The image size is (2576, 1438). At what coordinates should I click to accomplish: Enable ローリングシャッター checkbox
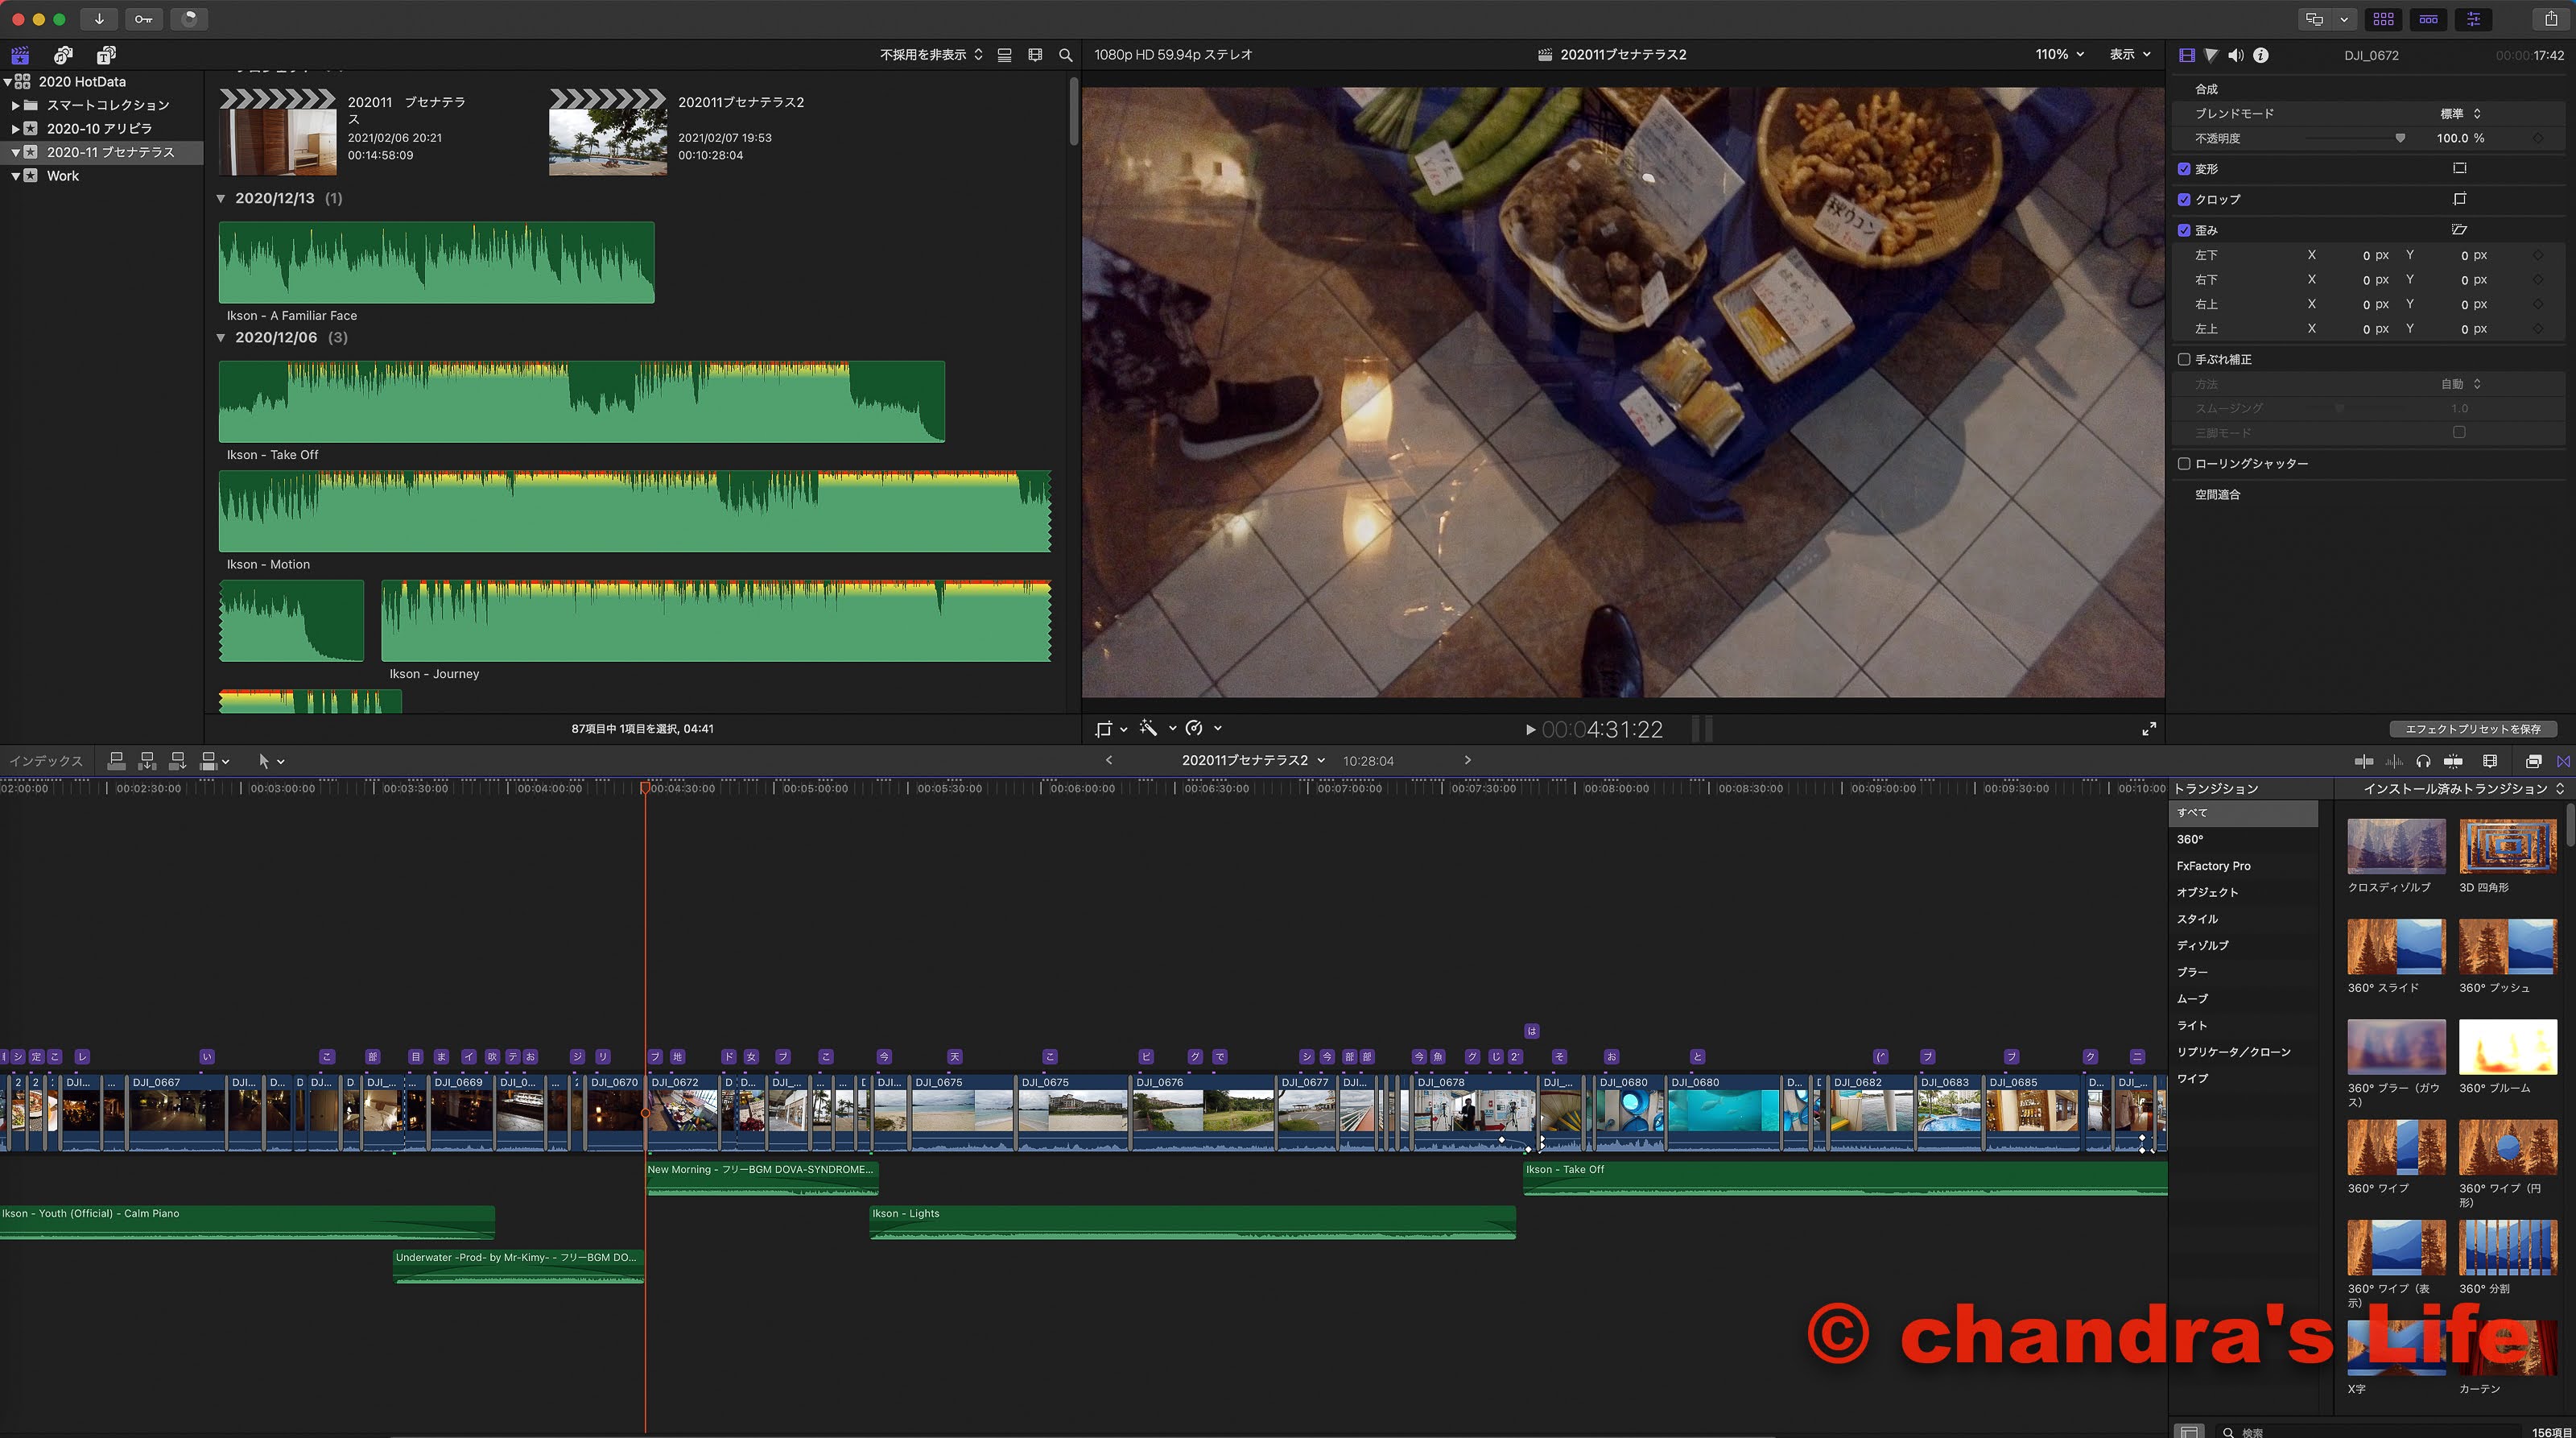pos(2184,464)
